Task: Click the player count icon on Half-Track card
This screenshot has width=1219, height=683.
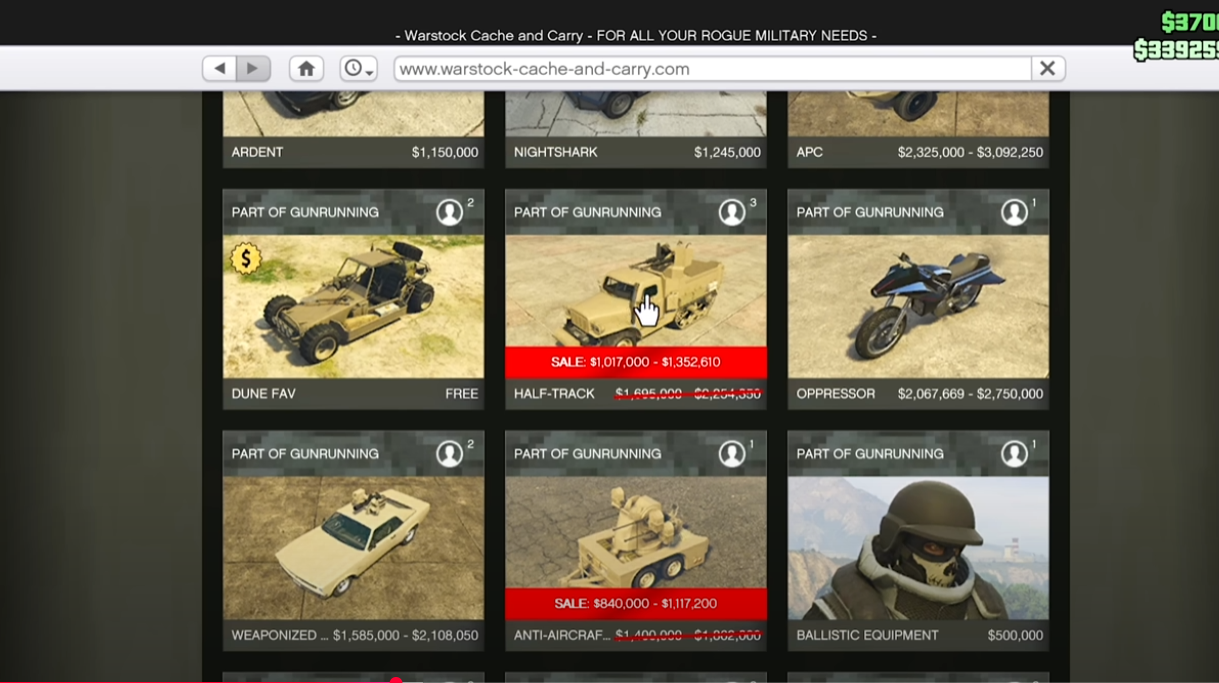Action: [x=732, y=212]
